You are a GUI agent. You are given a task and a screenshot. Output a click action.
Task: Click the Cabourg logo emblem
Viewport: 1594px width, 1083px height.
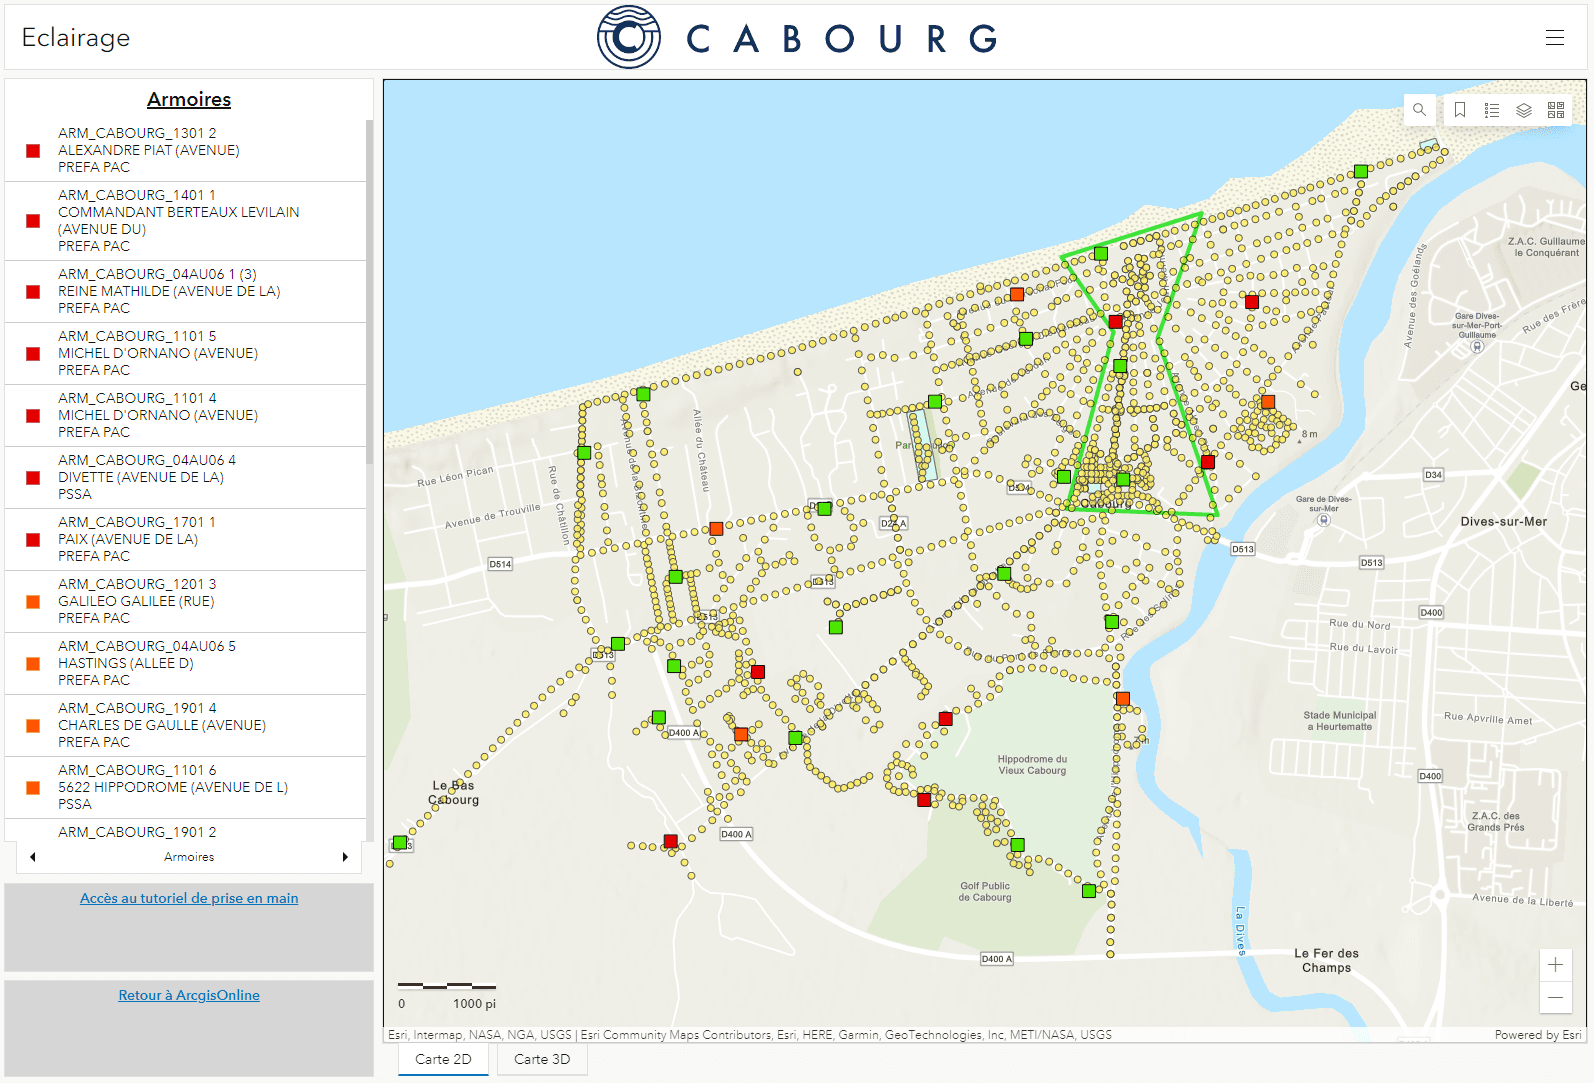[629, 38]
